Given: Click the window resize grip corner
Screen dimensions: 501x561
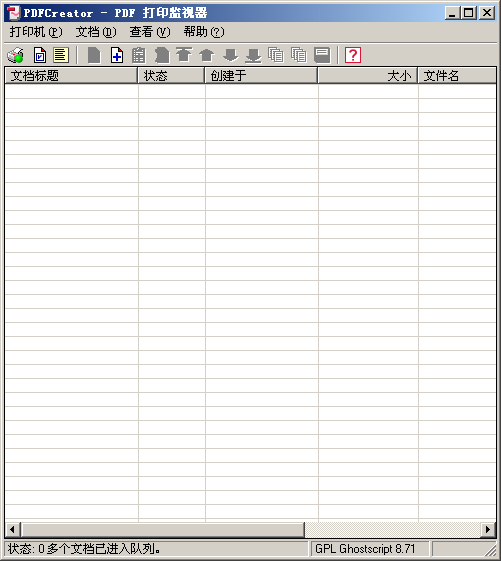Looking at the screenshot, I should [x=491, y=550].
